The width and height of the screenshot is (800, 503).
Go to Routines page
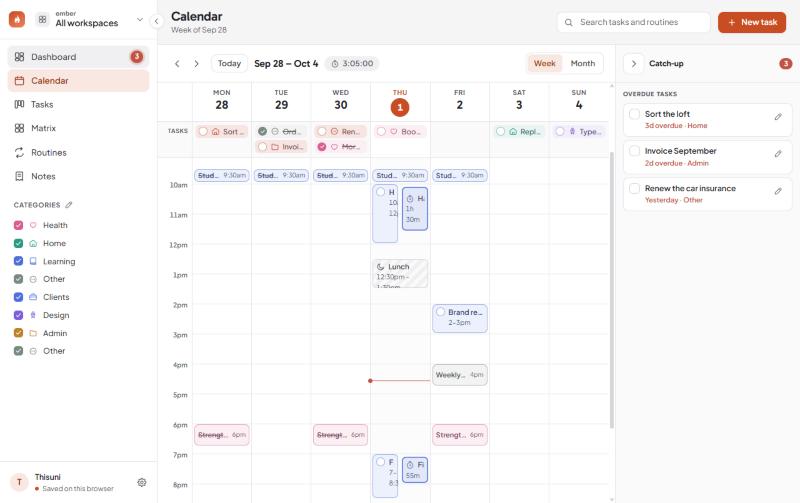[x=78, y=153]
